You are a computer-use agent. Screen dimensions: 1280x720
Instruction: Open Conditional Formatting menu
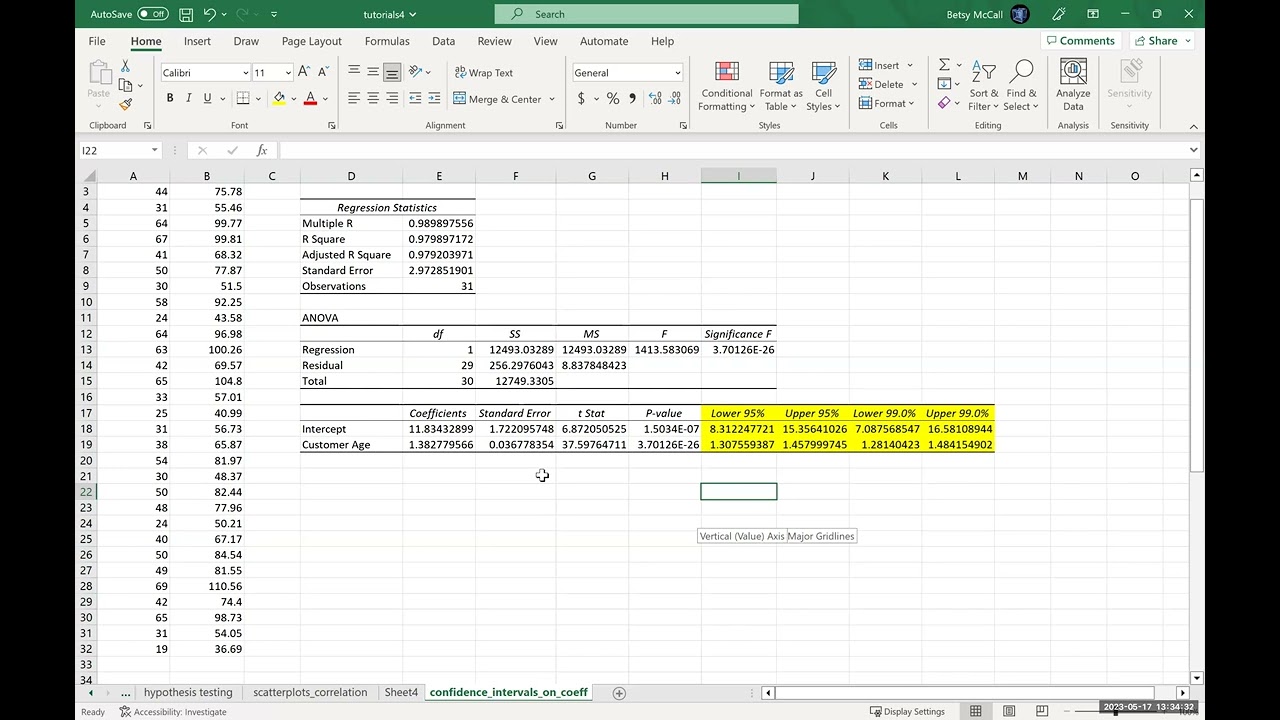point(727,86)
